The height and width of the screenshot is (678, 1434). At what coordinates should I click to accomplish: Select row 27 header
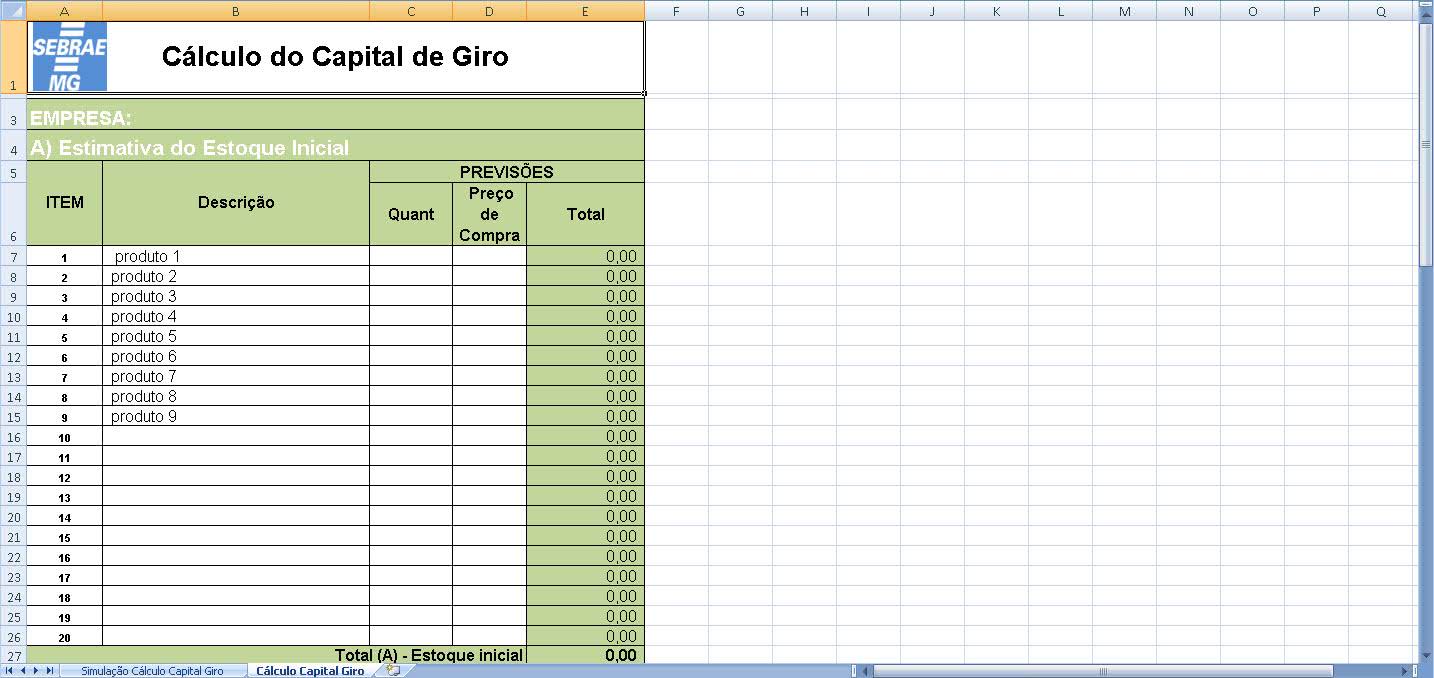pos(13,656)
